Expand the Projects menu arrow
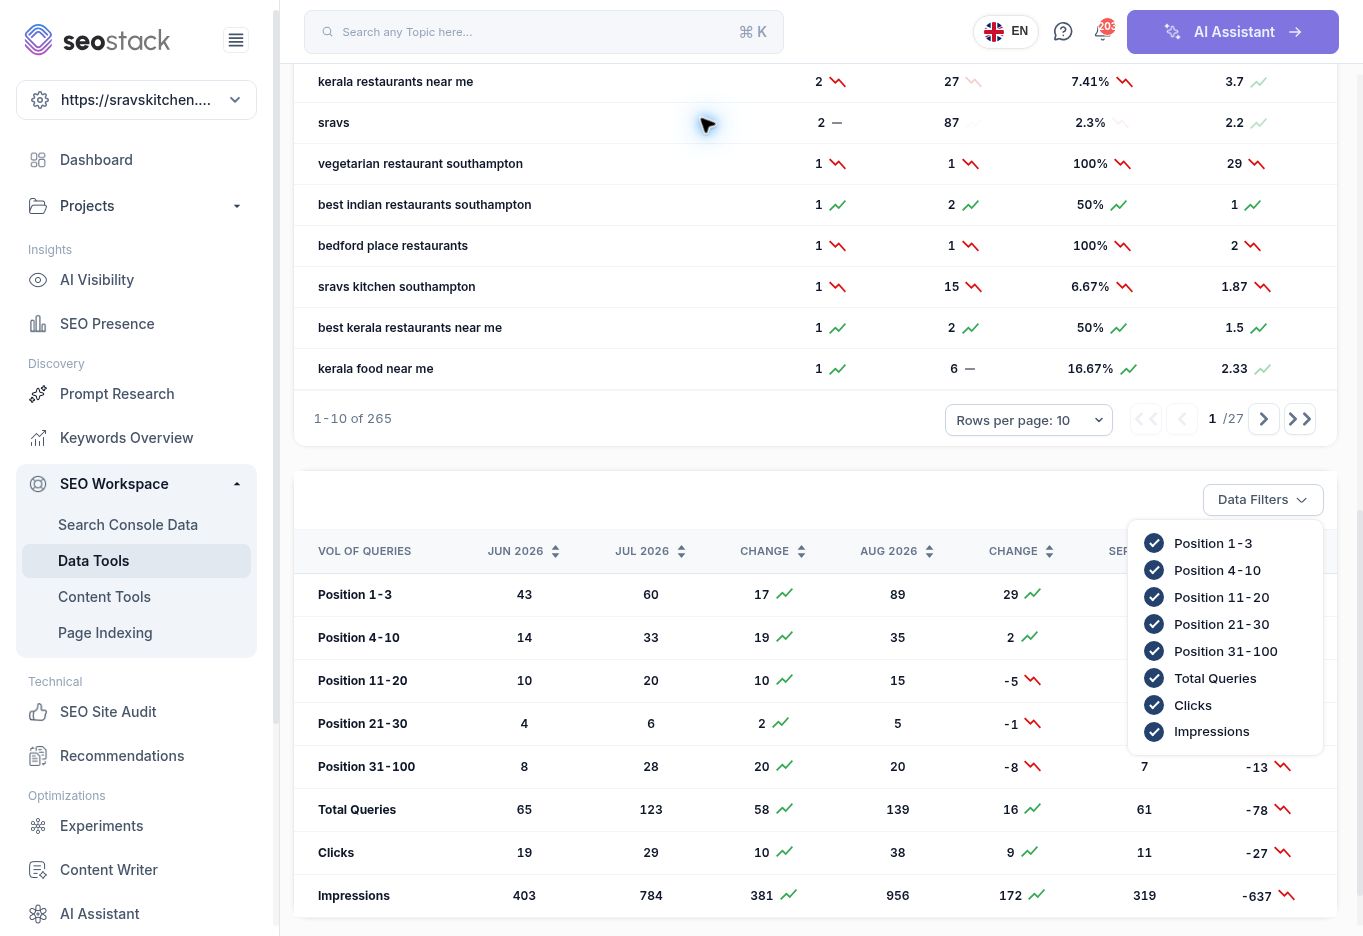This screenshot has height=936, width=1363. pyautogui.click(x=237, y=206)
